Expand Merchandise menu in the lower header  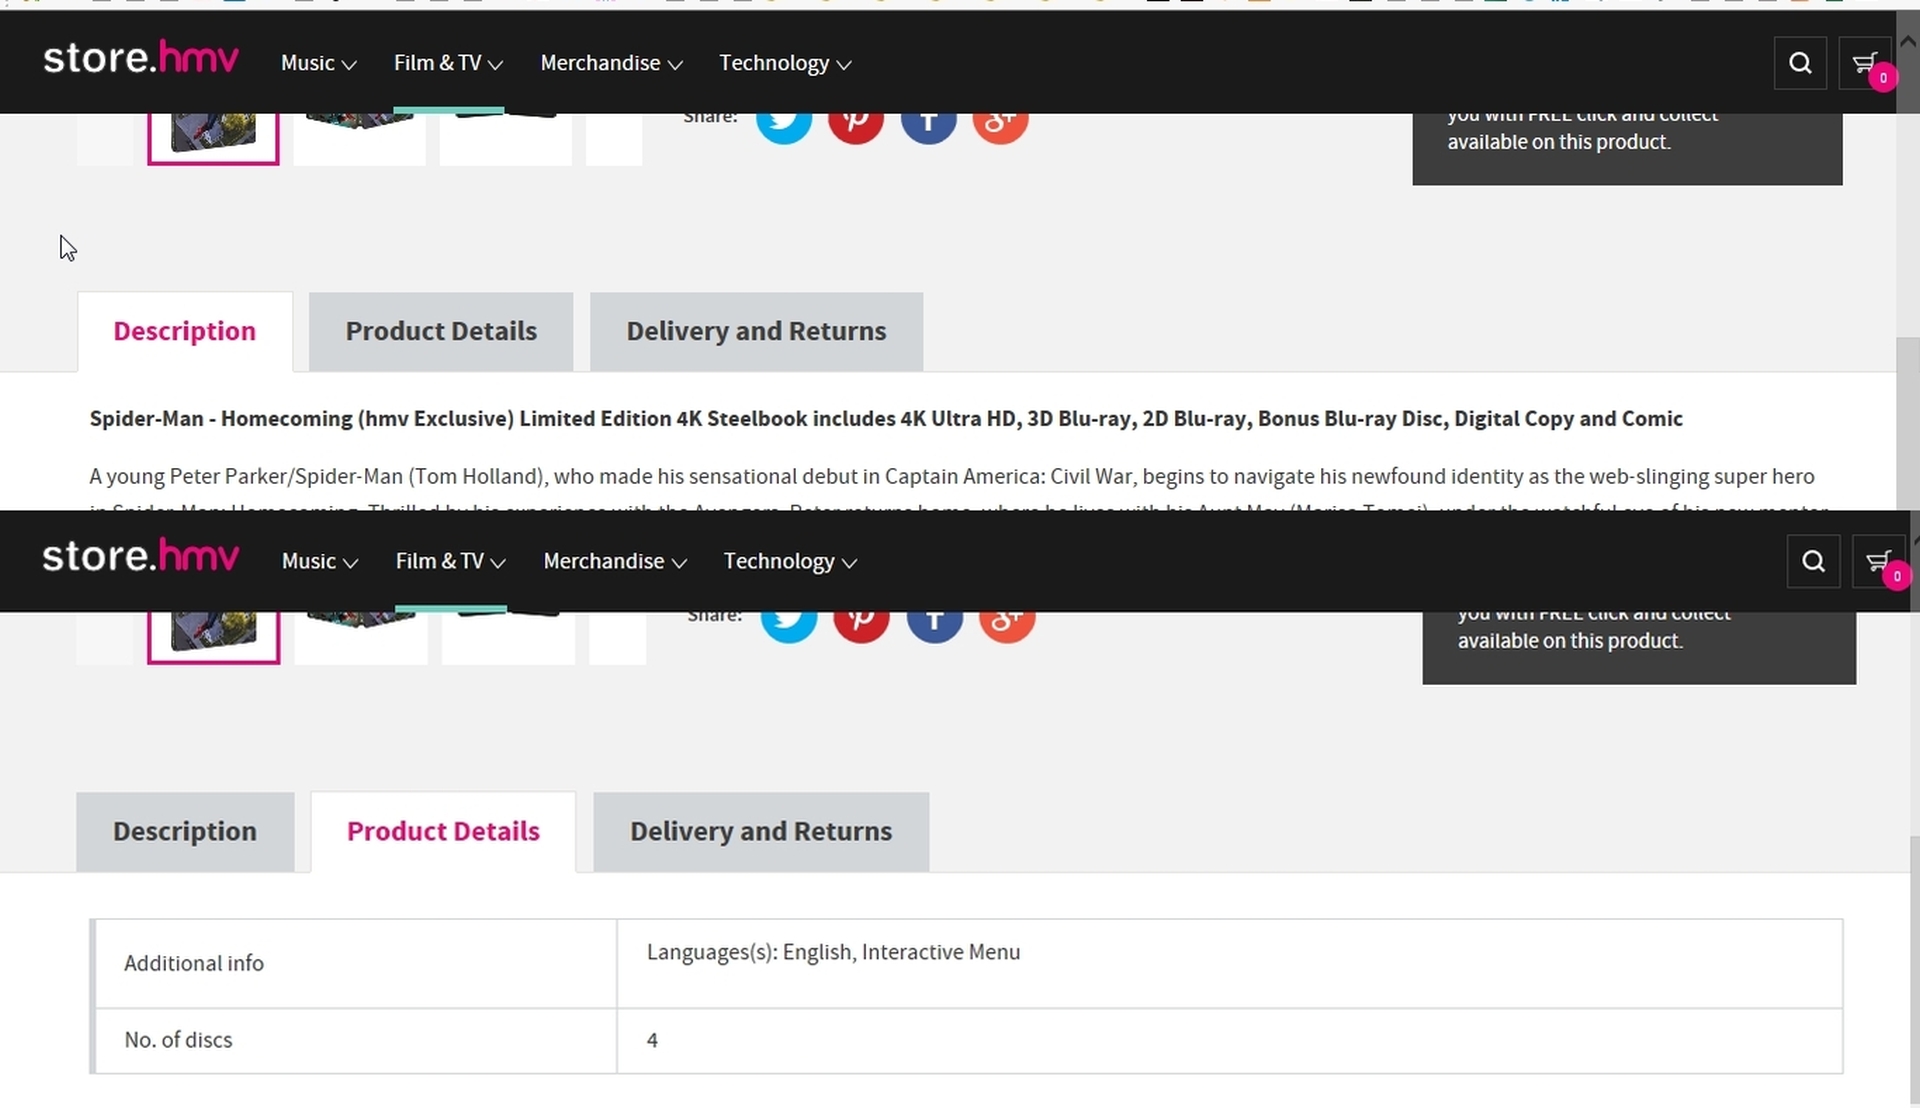pos(615,561)
